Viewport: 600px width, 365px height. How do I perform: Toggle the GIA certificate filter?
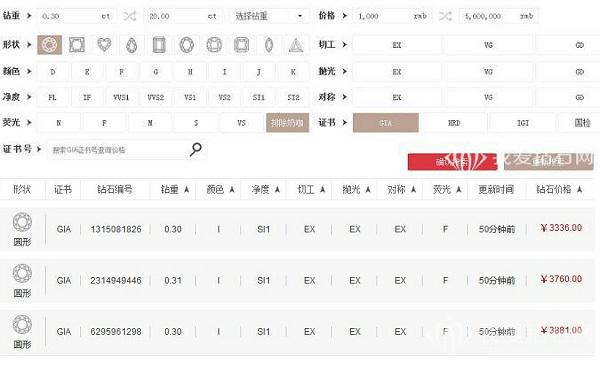tap(385, 123)
